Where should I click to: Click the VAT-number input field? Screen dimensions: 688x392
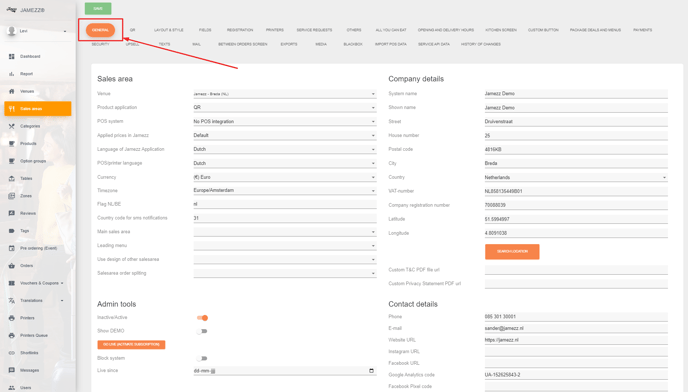[x=576, y=191]
